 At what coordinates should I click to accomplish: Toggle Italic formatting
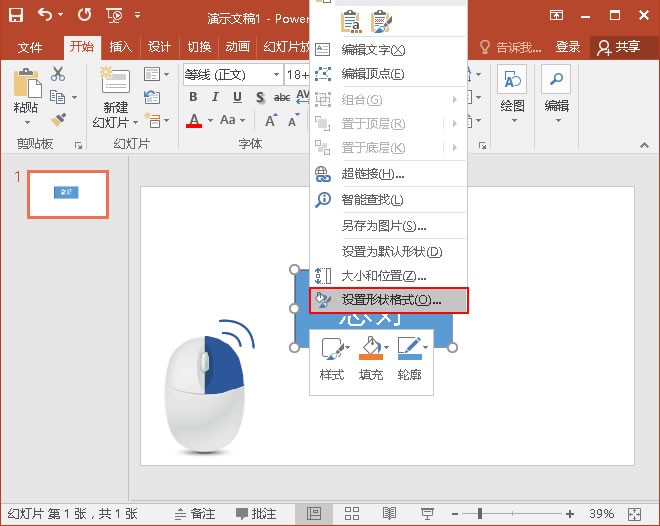point(215,97)
